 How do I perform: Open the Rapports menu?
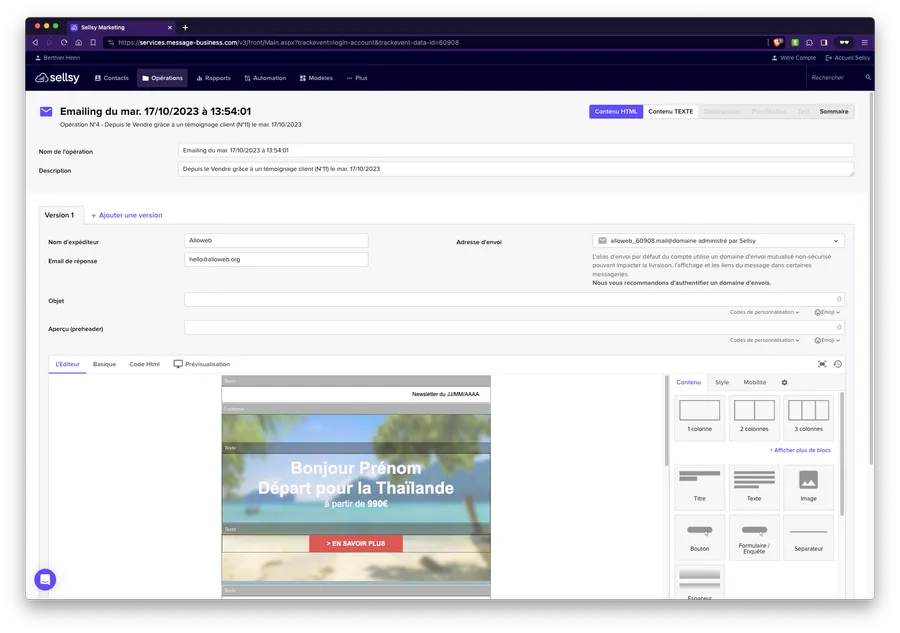click(x=214, y=78)
